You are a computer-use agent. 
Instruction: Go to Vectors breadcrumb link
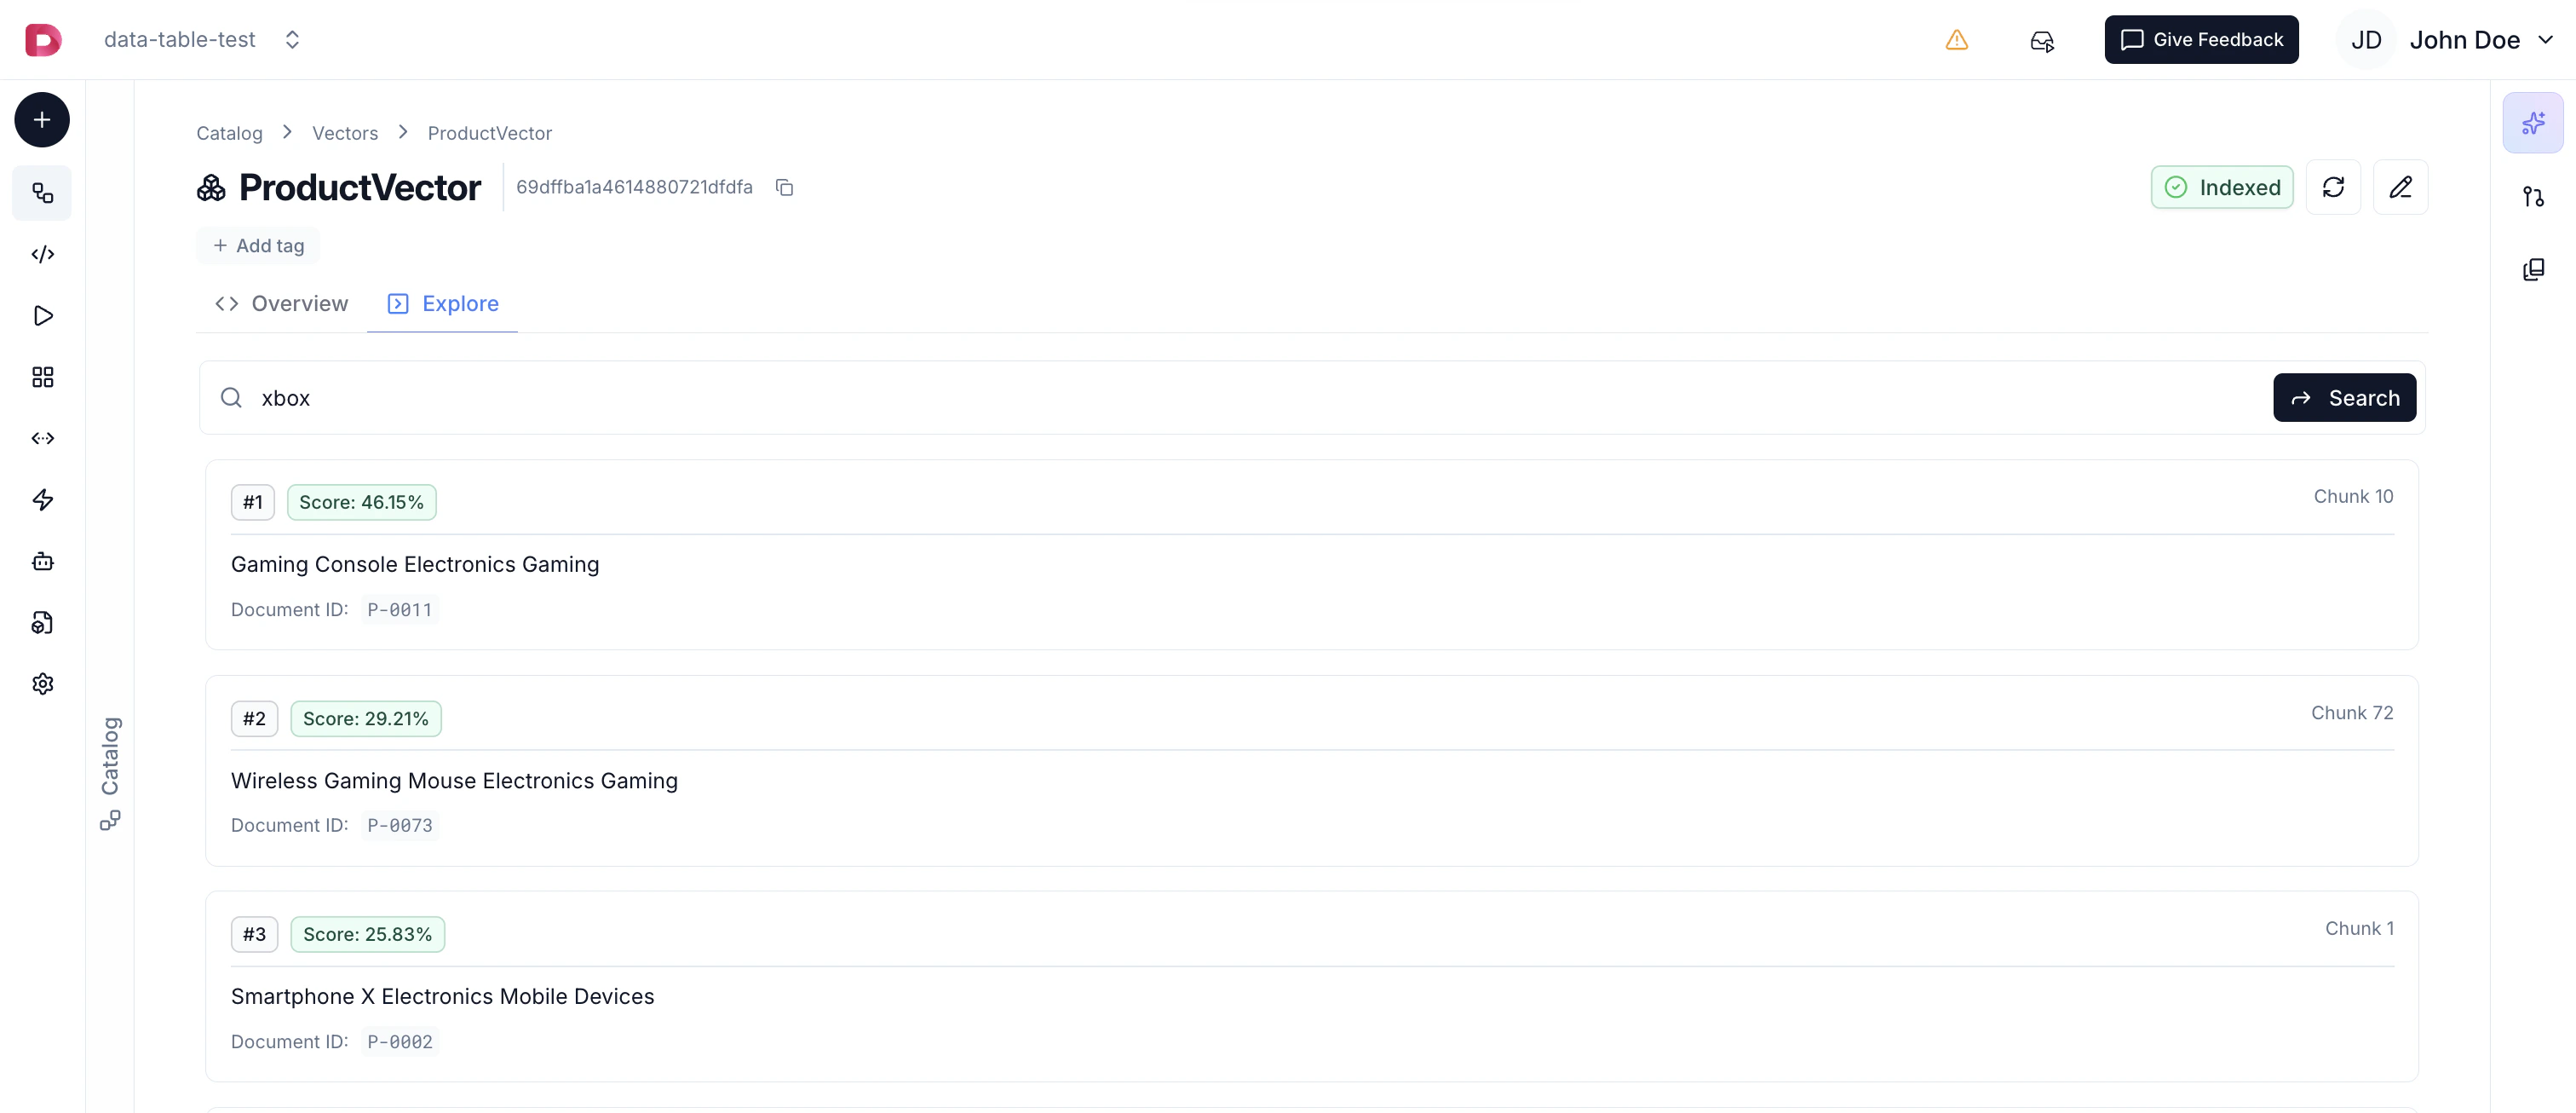pos(345,133)
